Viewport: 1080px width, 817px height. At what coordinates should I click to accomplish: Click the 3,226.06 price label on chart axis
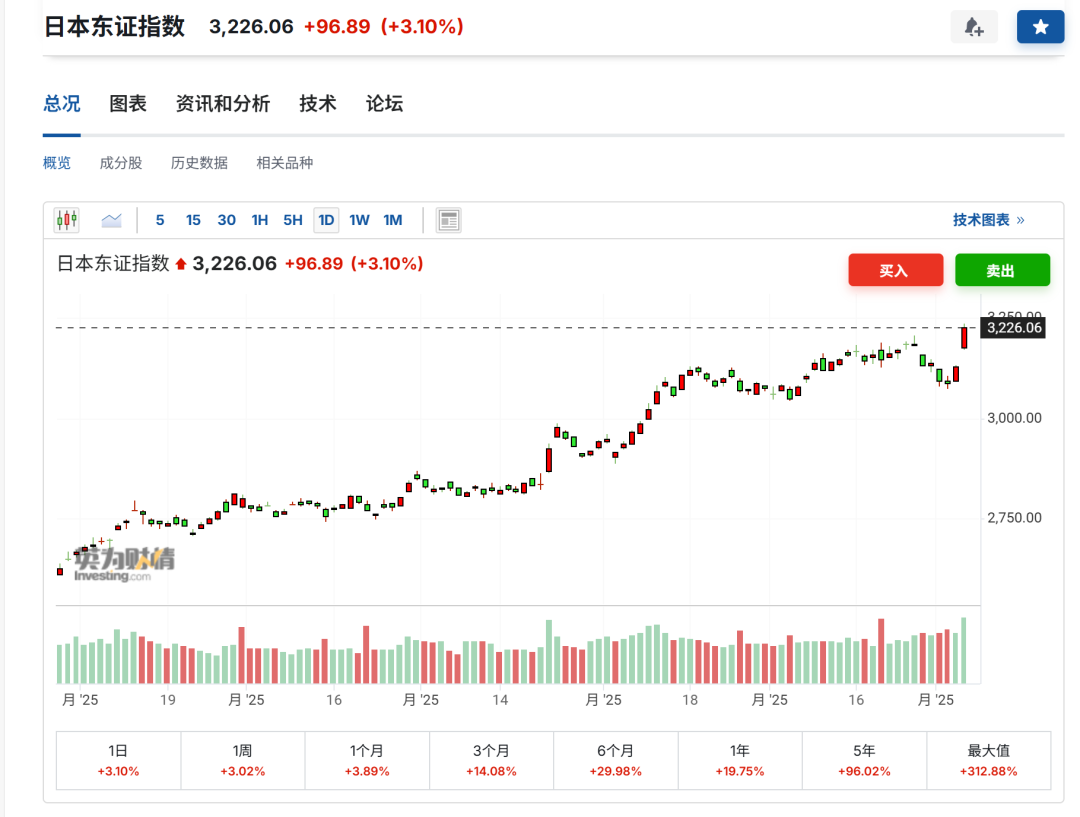pyautogui.click(x=1014, y=328)
